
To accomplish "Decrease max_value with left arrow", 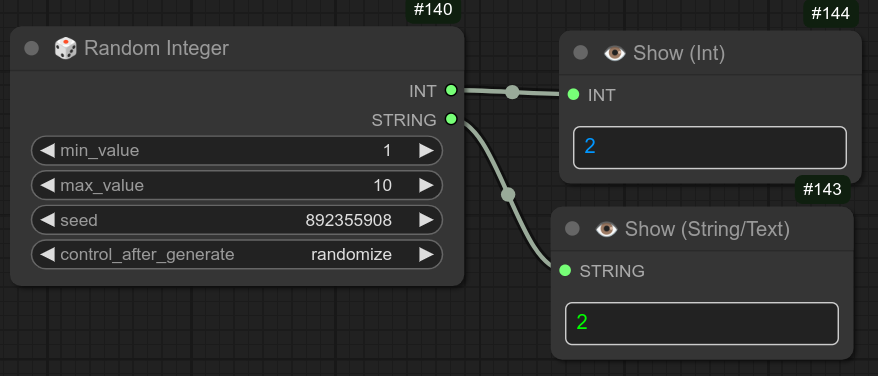I will [48, 185].
